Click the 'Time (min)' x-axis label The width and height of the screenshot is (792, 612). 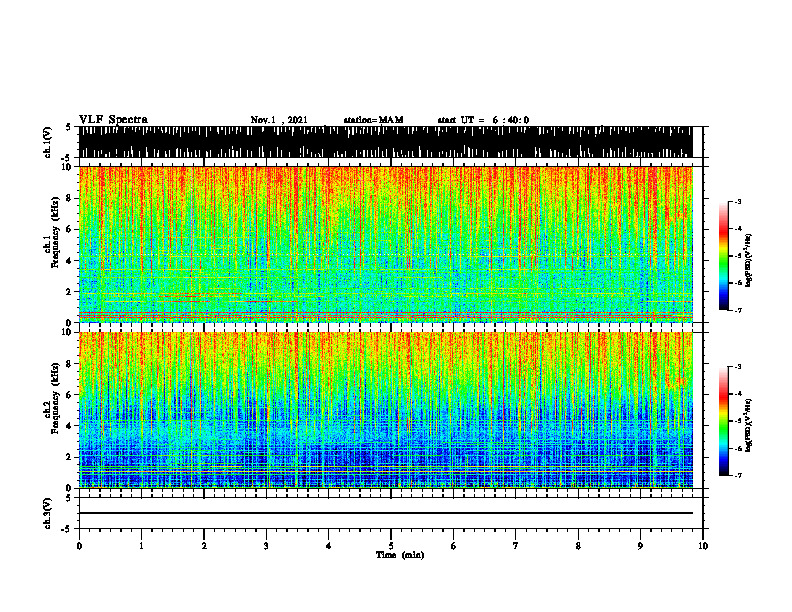(x=400, y=555)
